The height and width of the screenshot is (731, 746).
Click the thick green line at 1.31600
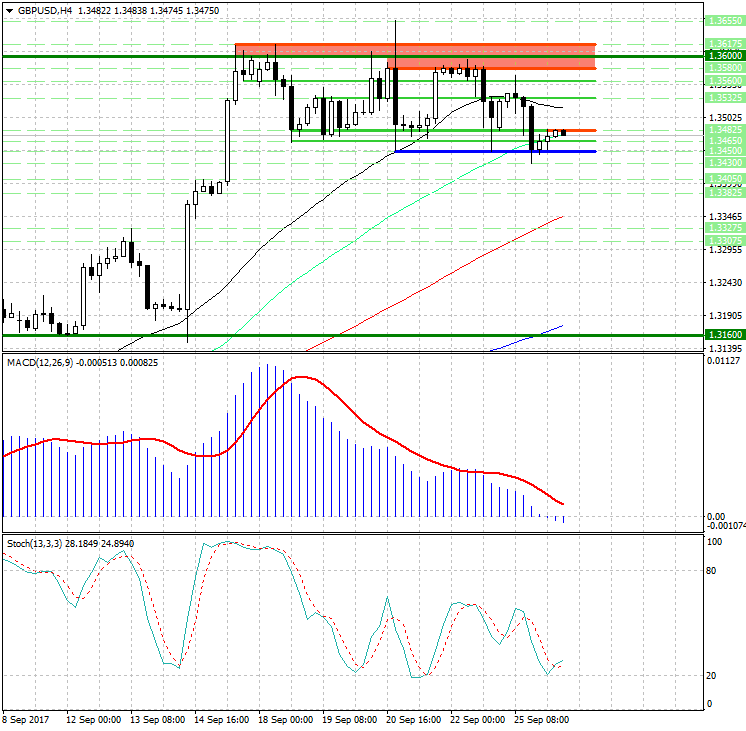pyautogui.click(x=350, y=335)
